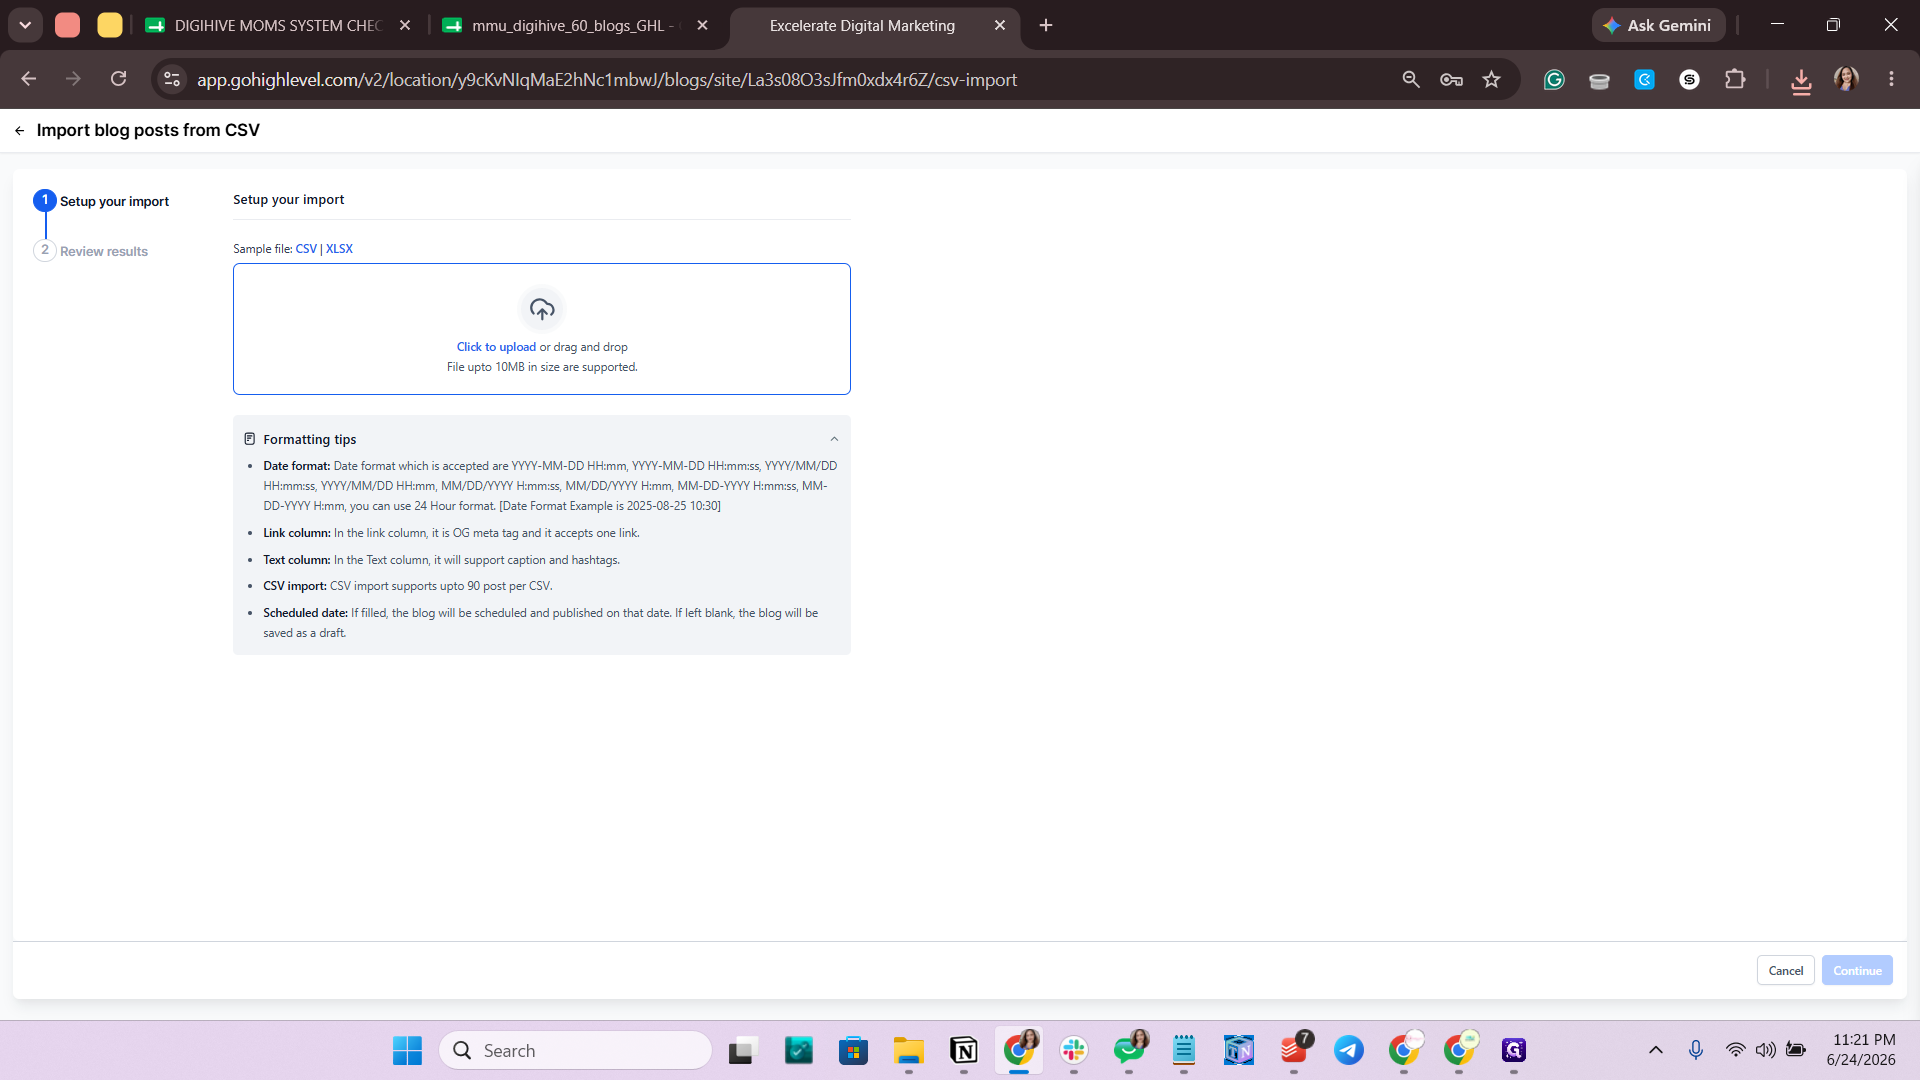1920x1080 pixels.
Task: Open the browser Downloads panel
Action: 1801,80
